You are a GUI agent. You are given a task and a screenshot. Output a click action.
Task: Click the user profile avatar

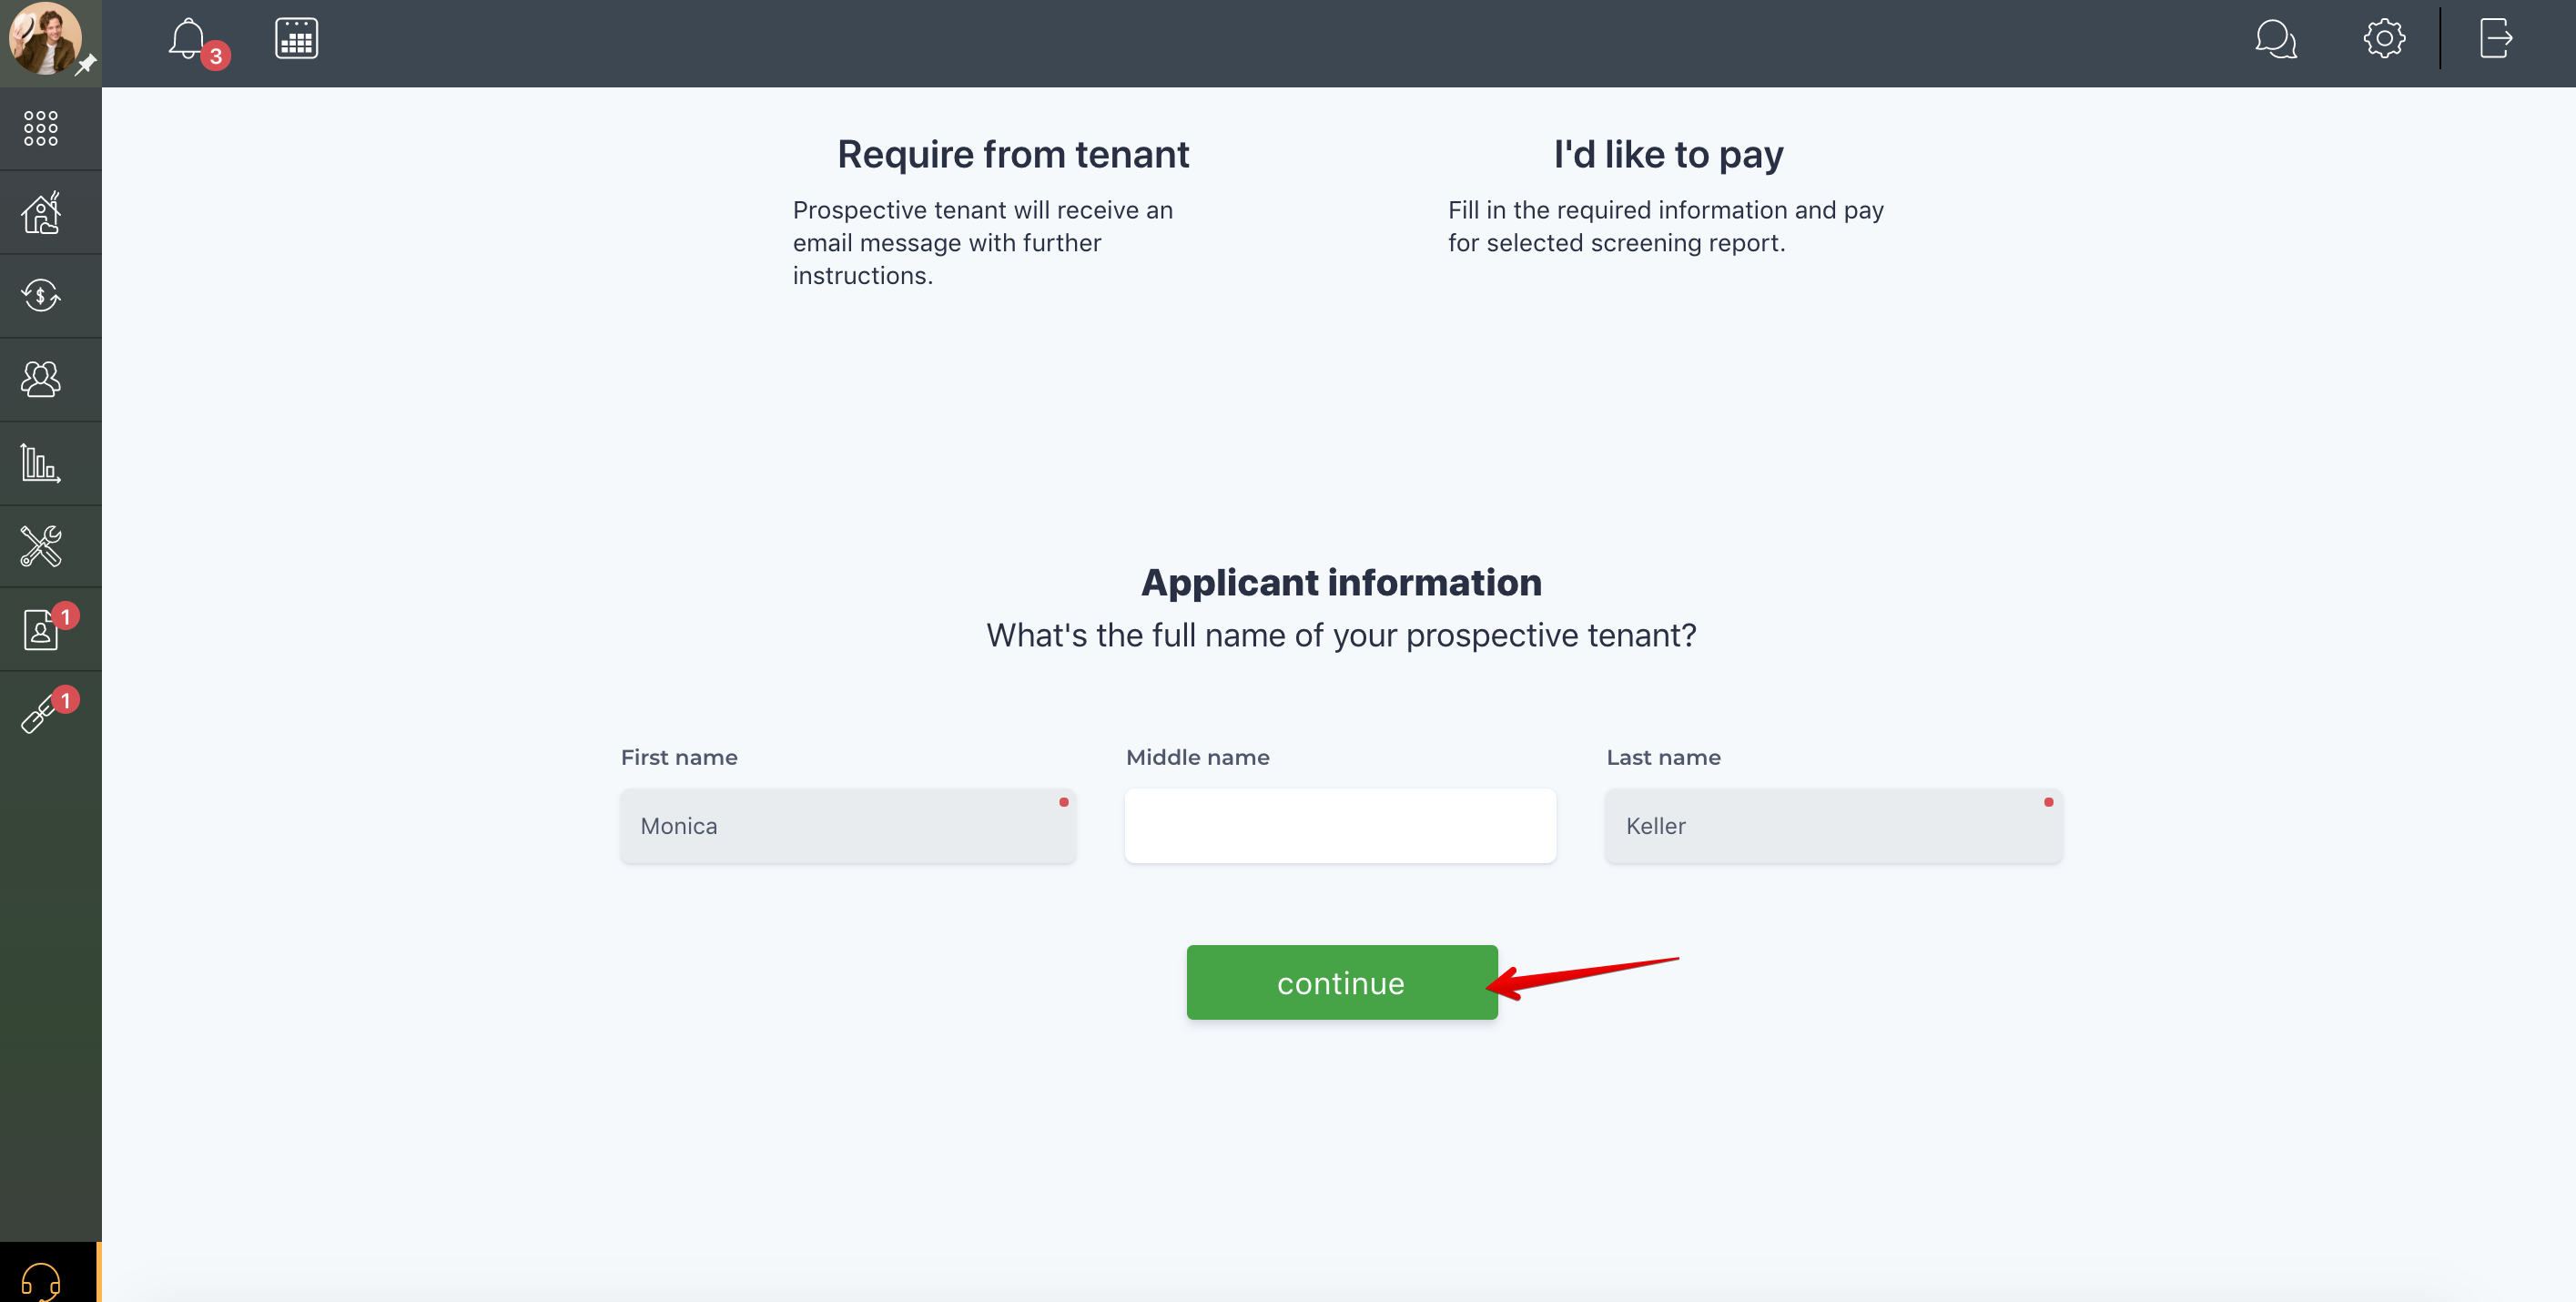[x=44, y=38]
